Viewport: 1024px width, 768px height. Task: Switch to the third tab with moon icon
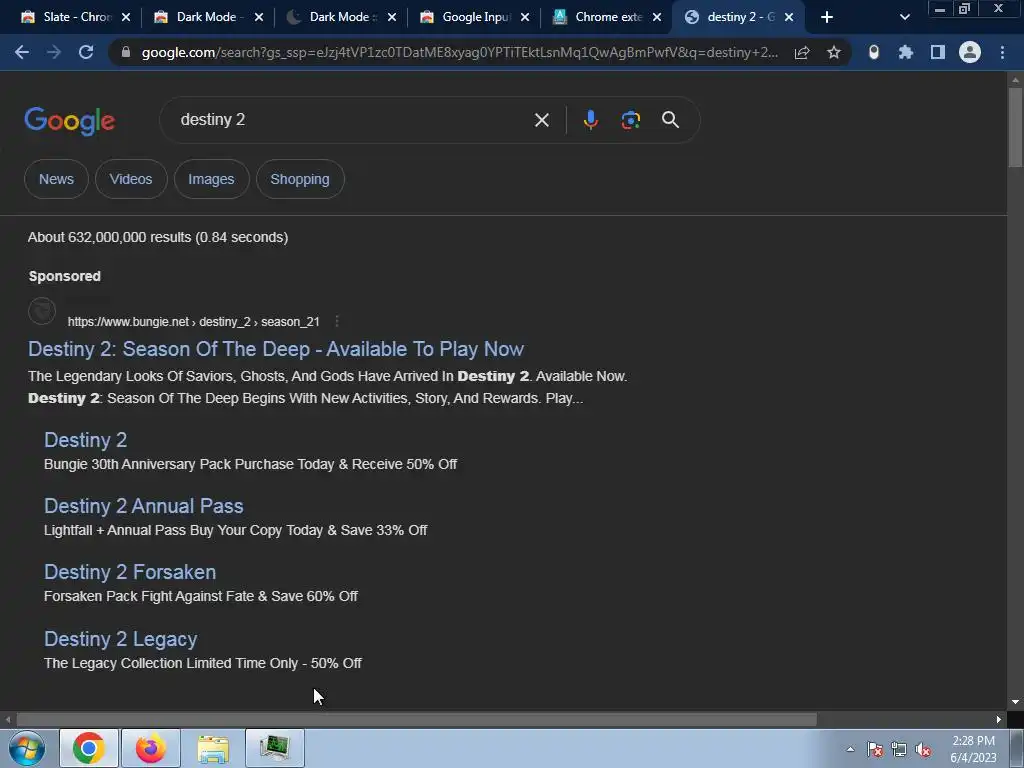pos(333,17)
